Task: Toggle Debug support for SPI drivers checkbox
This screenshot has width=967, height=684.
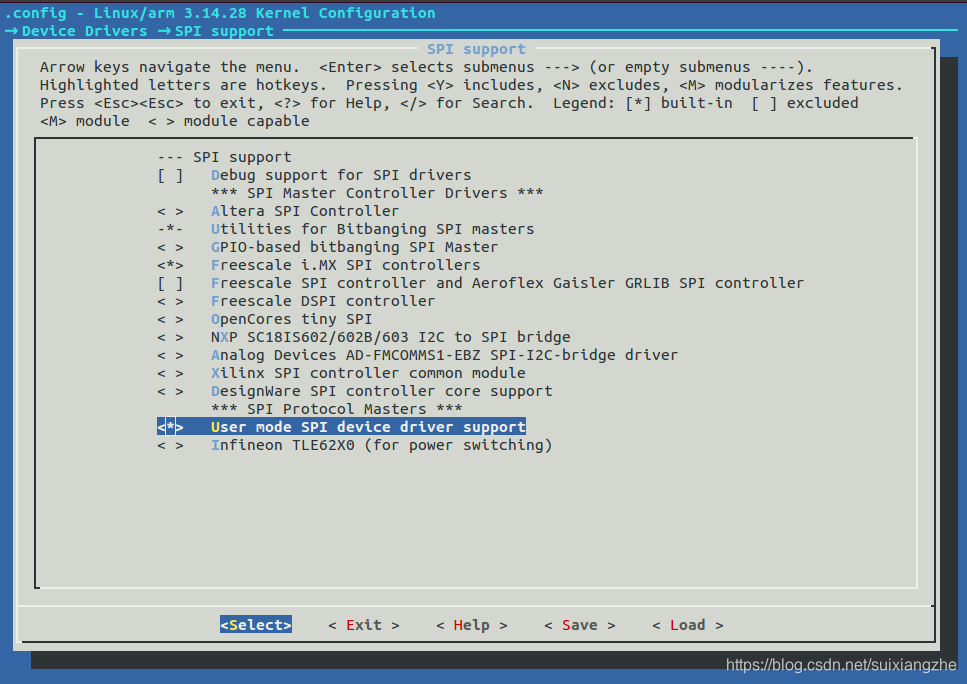Action: (x=170, y=176)
